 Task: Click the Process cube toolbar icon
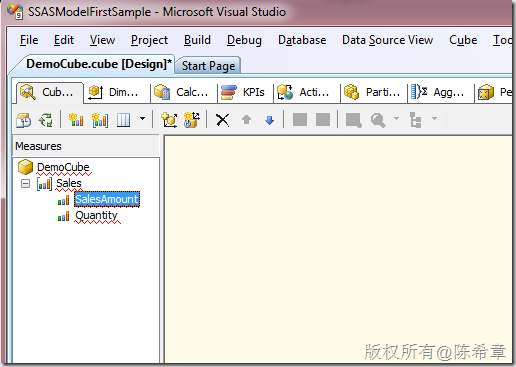click(x=24, y=120)
